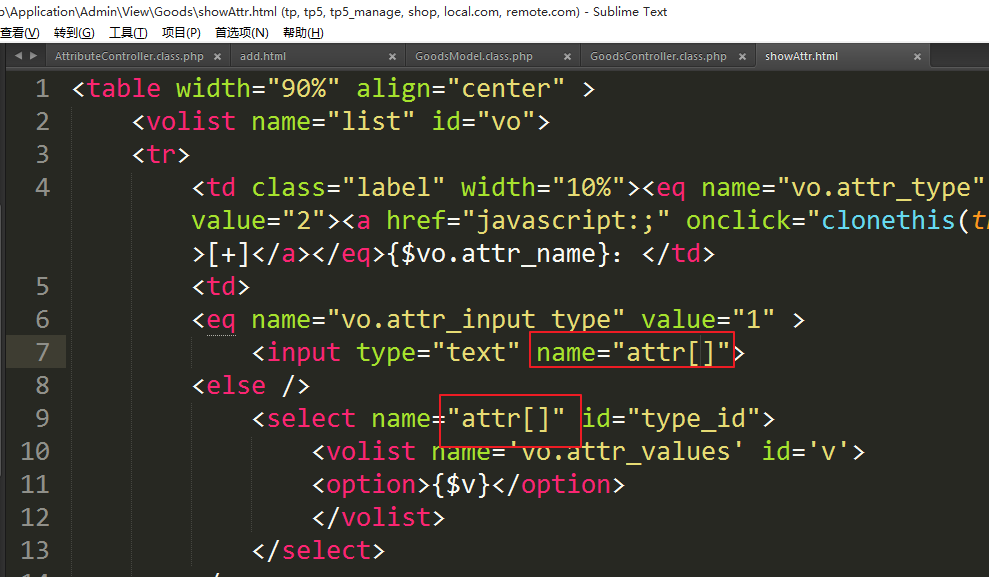The height and width of the screenshot is (577, 989).
Task: Open the 转到(G) menu
Action: 74,33
